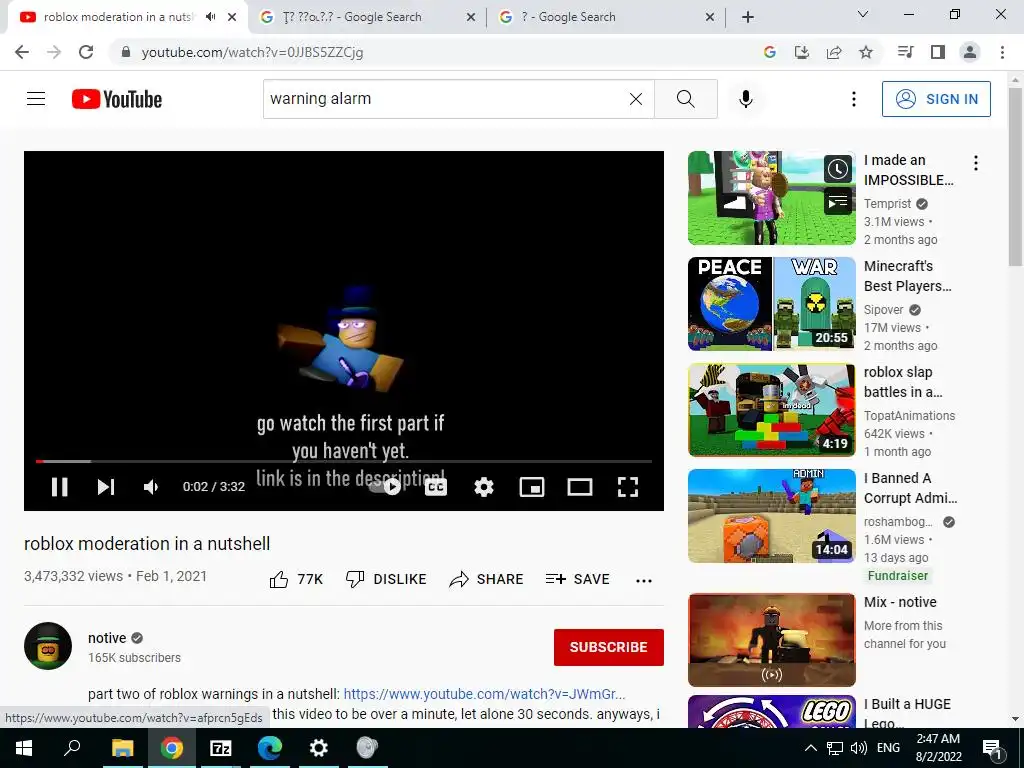Like the video (77K)
The width and height of the screenshot is (1024, 768).
(296, 579)
